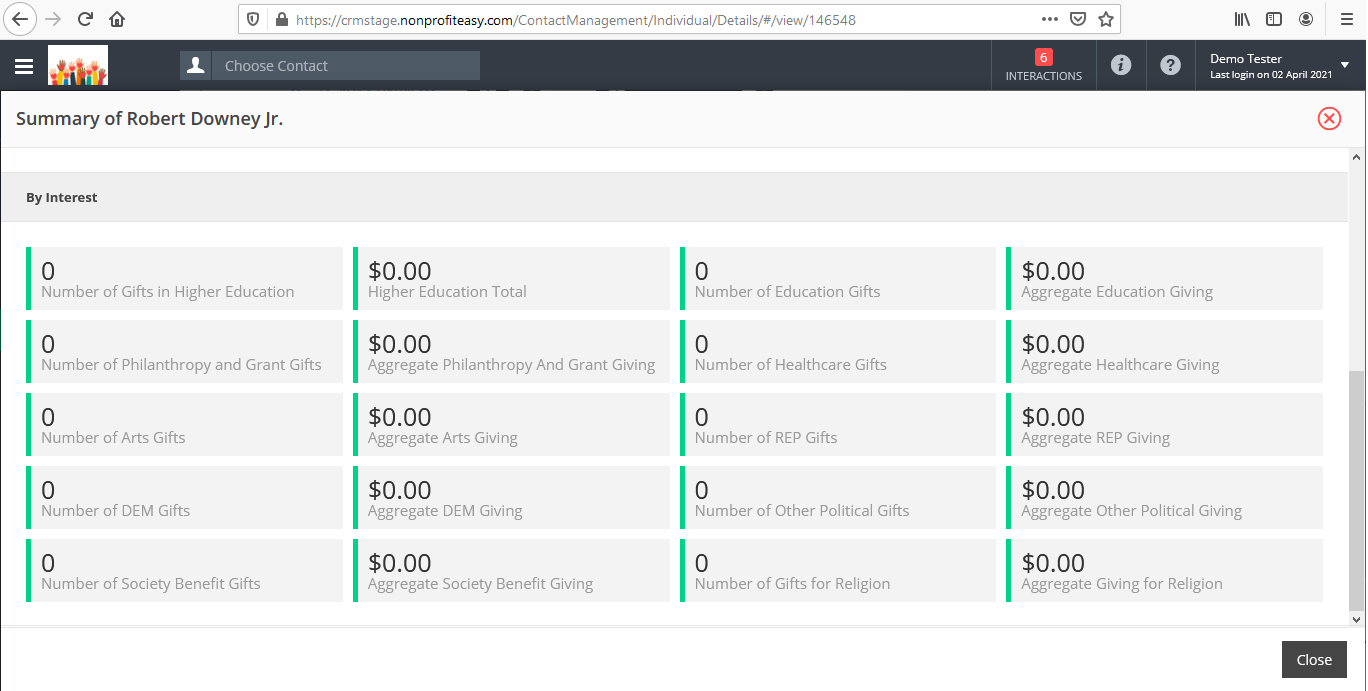The image size is (1368, 691).
Task: Select Aggregate Education Giving card
Action: 1164,279
